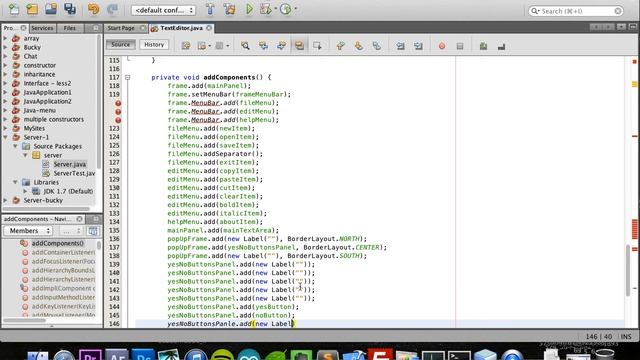The width and height of the screenshot is (640, 360).
Task: Open the Profile Project dropdown arrow
Action: tap(296, 9)
